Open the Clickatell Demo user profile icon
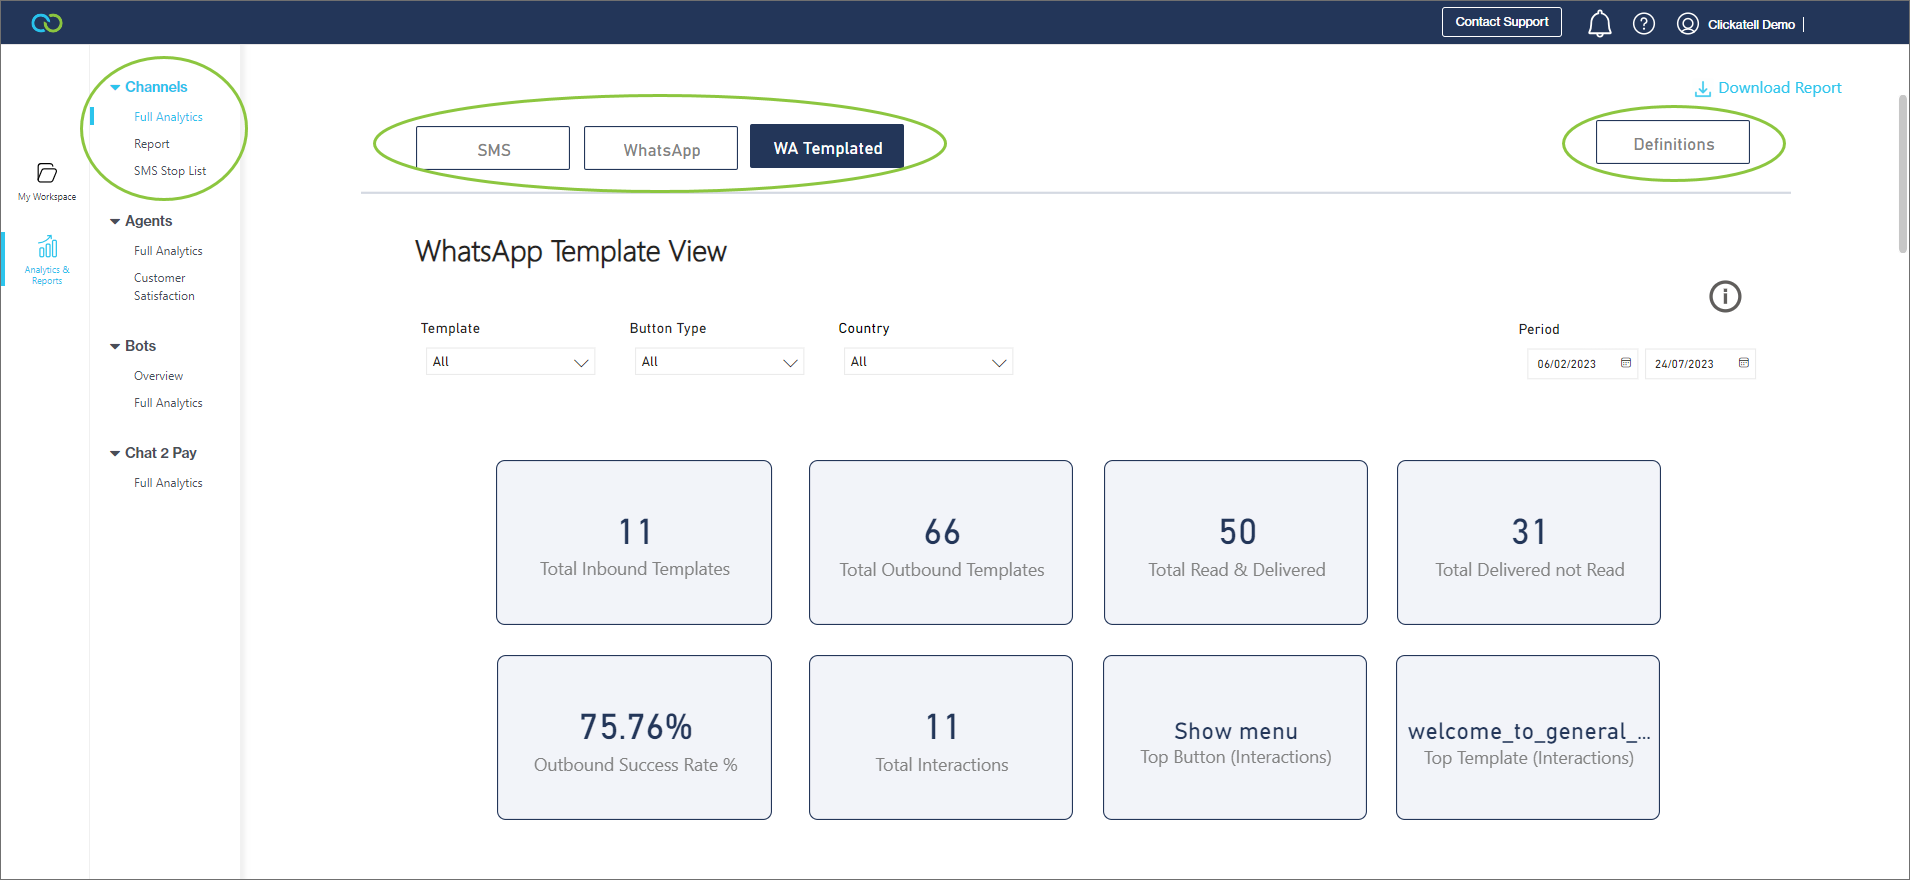 1687,24
